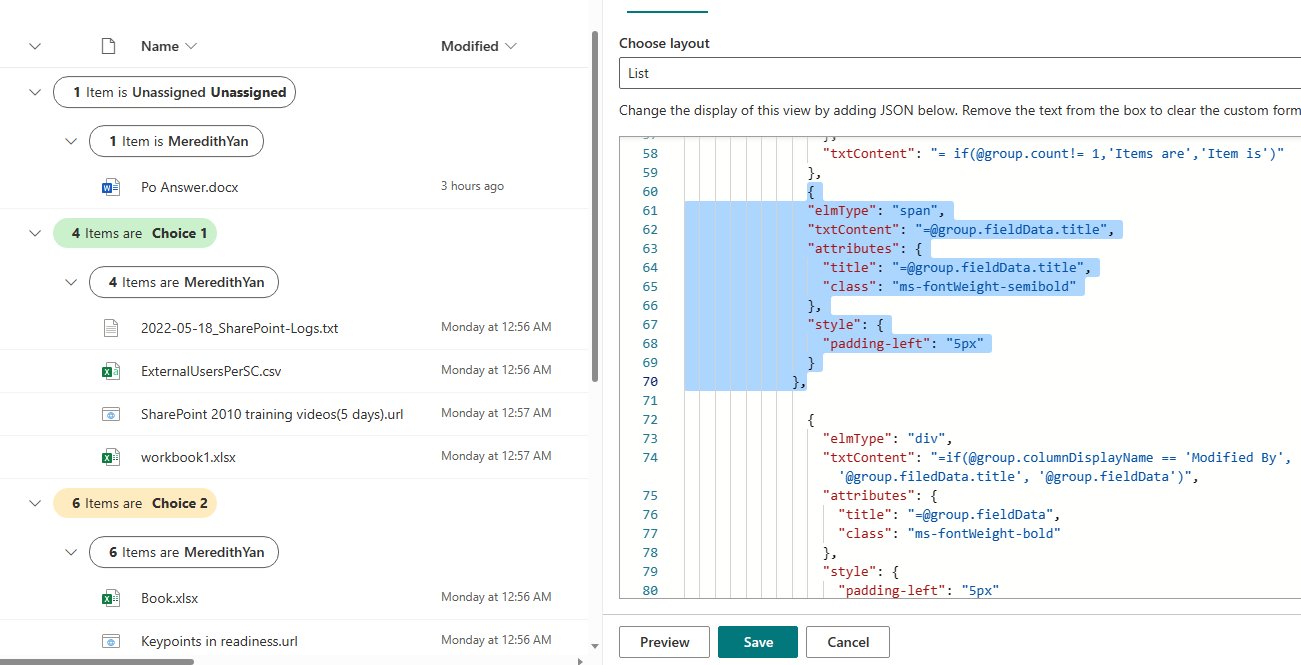Click the "elmType": "span" code line 61

pos(876,211)
